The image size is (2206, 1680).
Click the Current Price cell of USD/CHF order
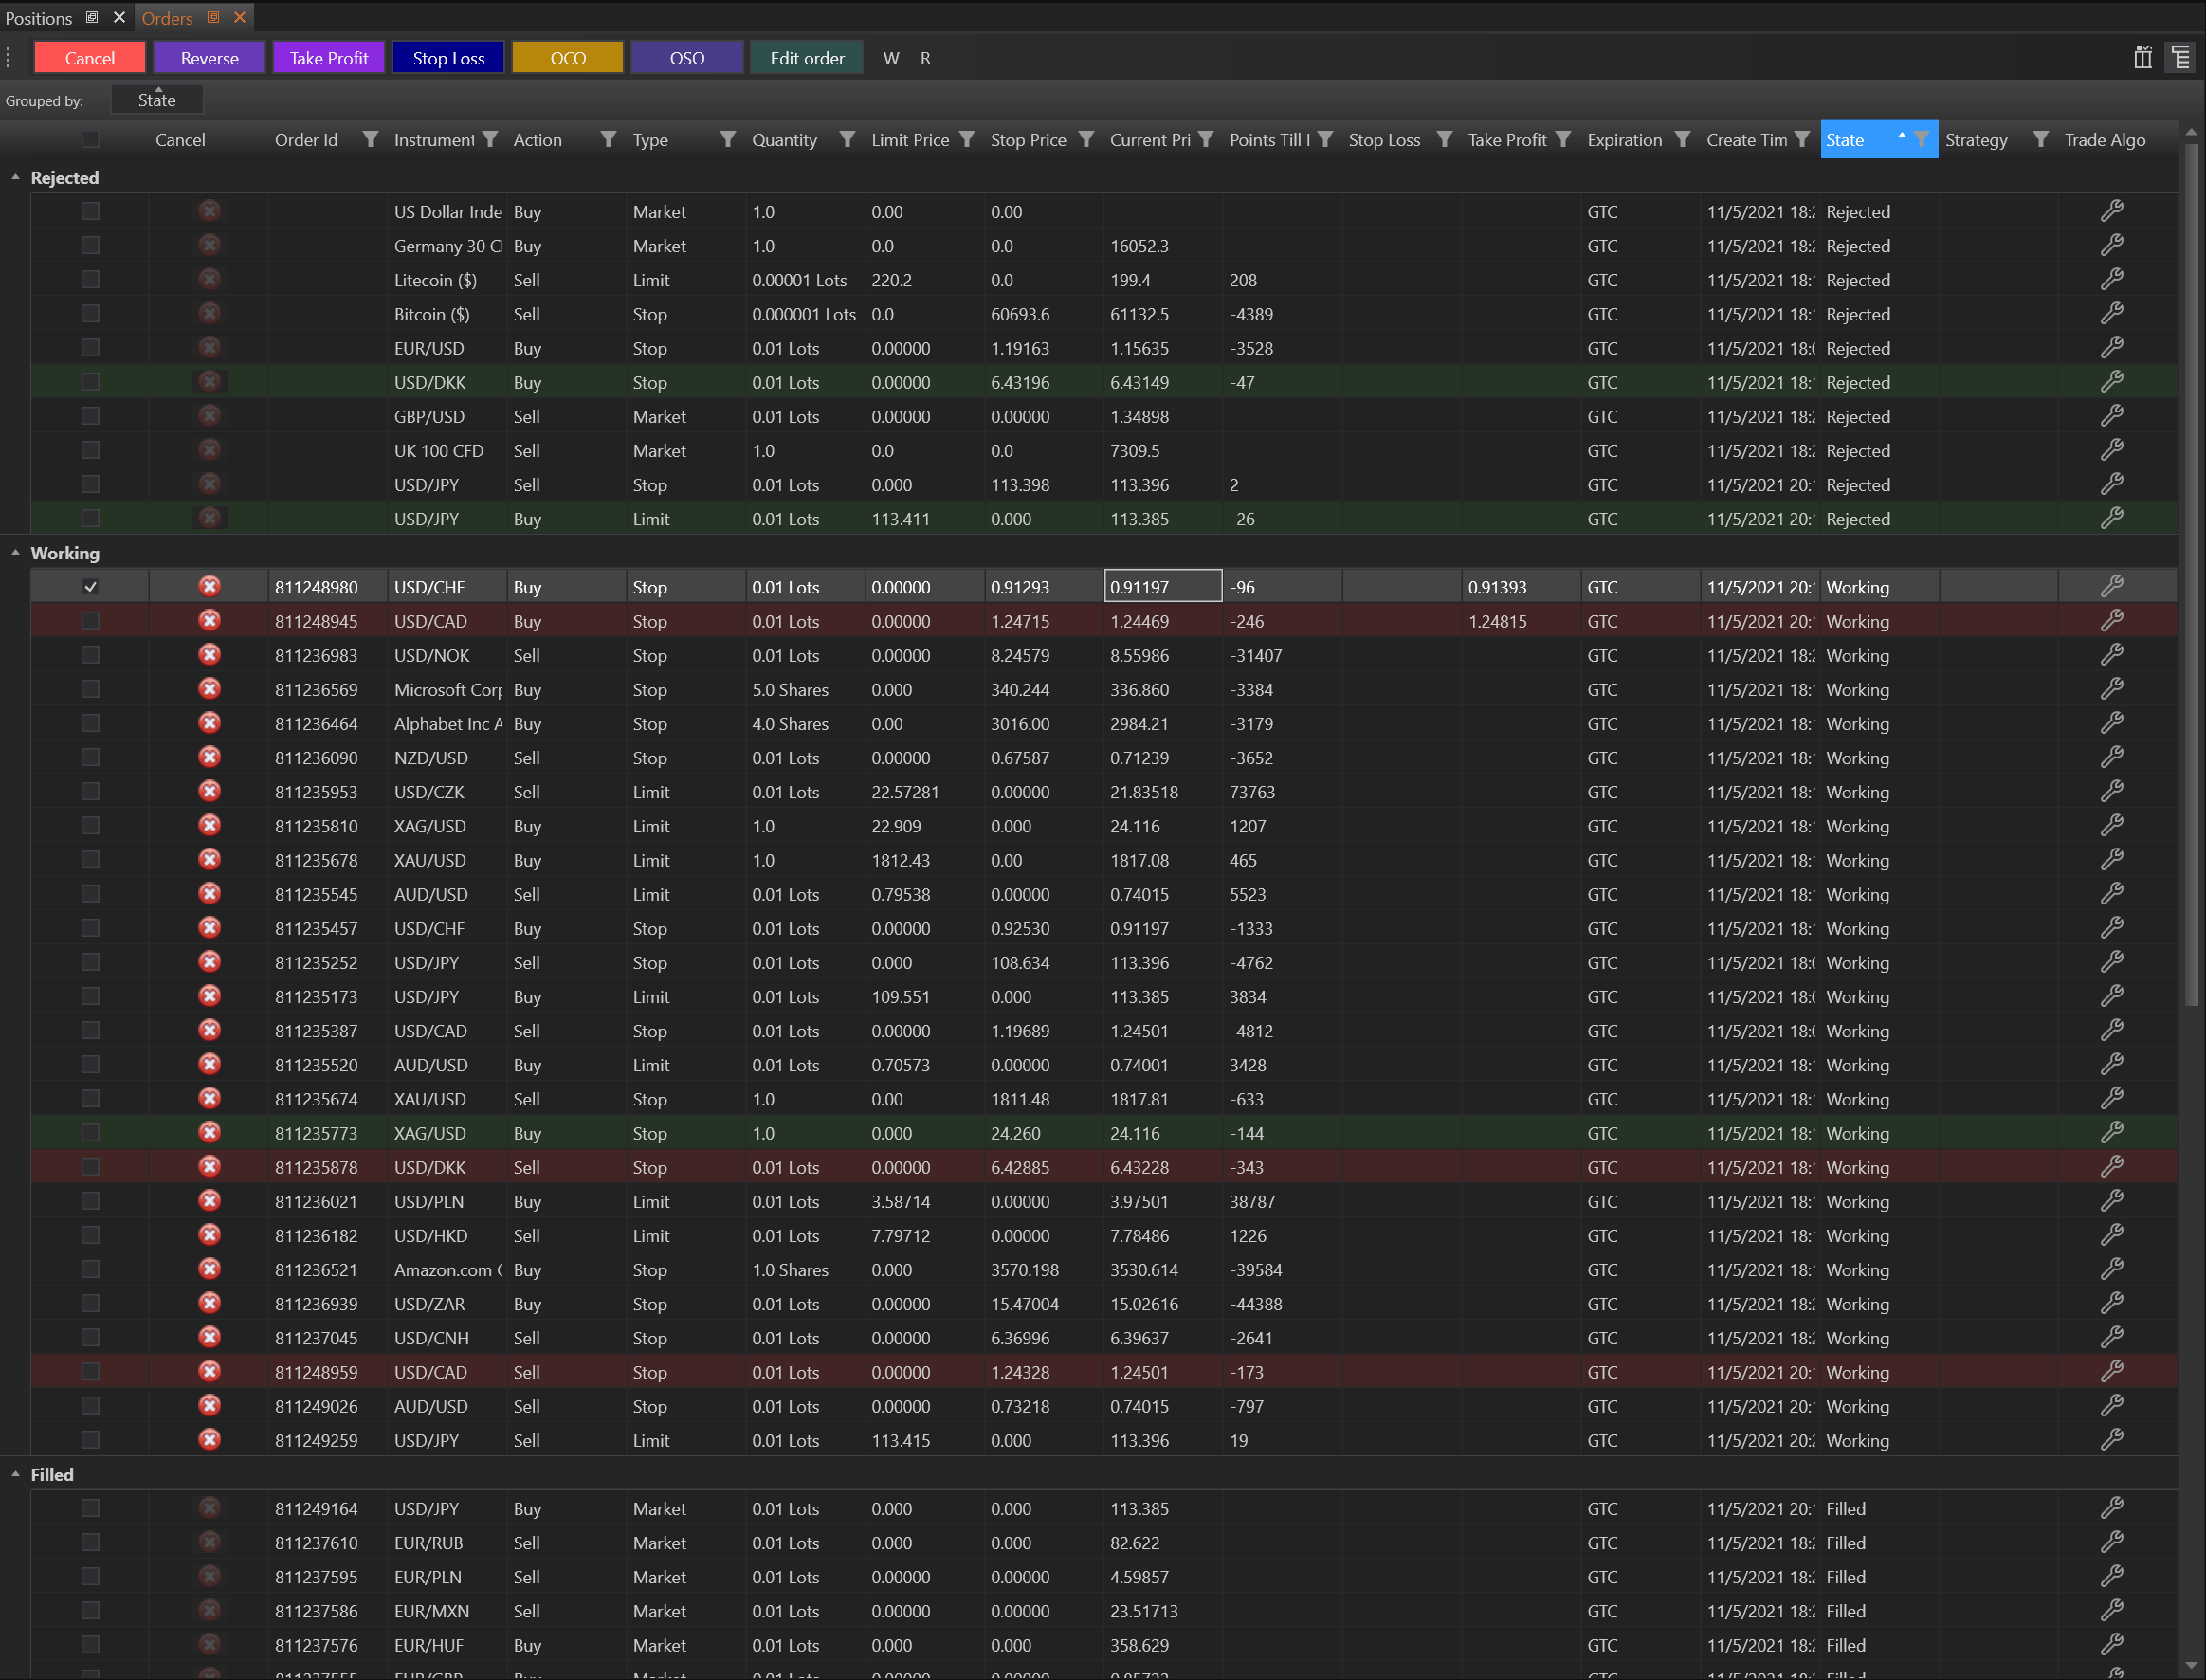coord(1162,586)
